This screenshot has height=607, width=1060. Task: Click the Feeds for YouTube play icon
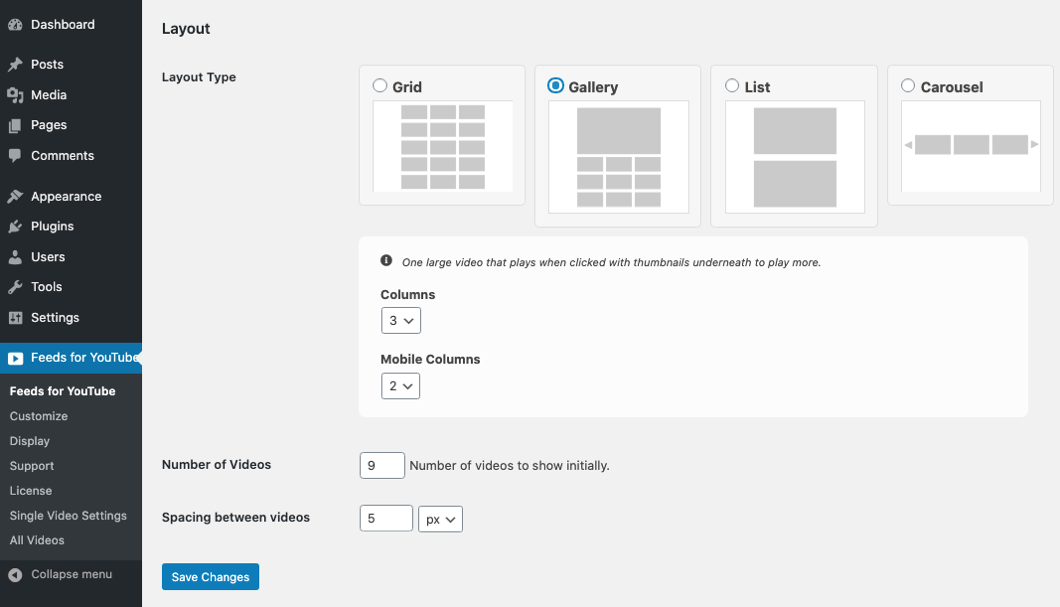coord(15,358)
